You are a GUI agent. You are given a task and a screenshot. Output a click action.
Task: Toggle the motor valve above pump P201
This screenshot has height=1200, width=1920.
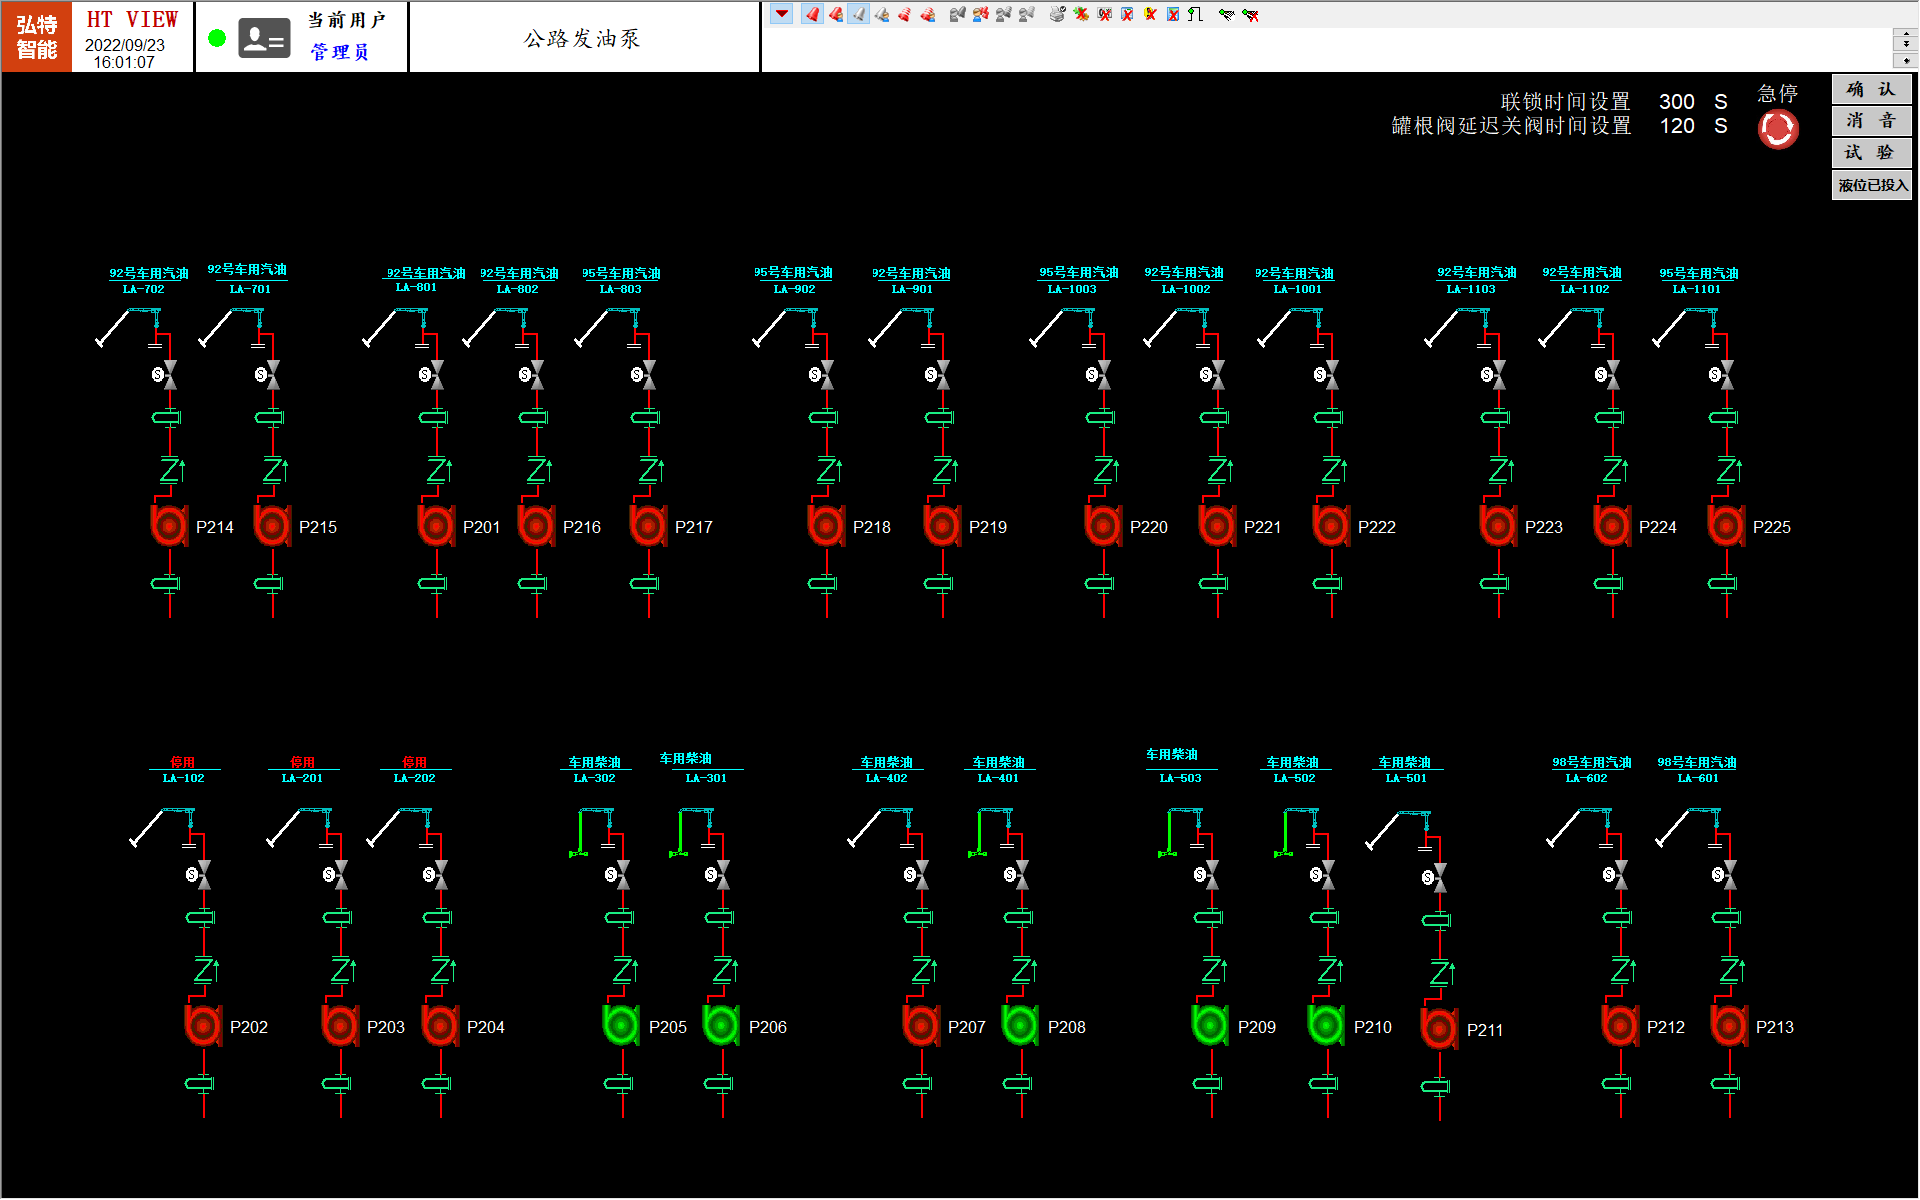(x=435, y=373)
